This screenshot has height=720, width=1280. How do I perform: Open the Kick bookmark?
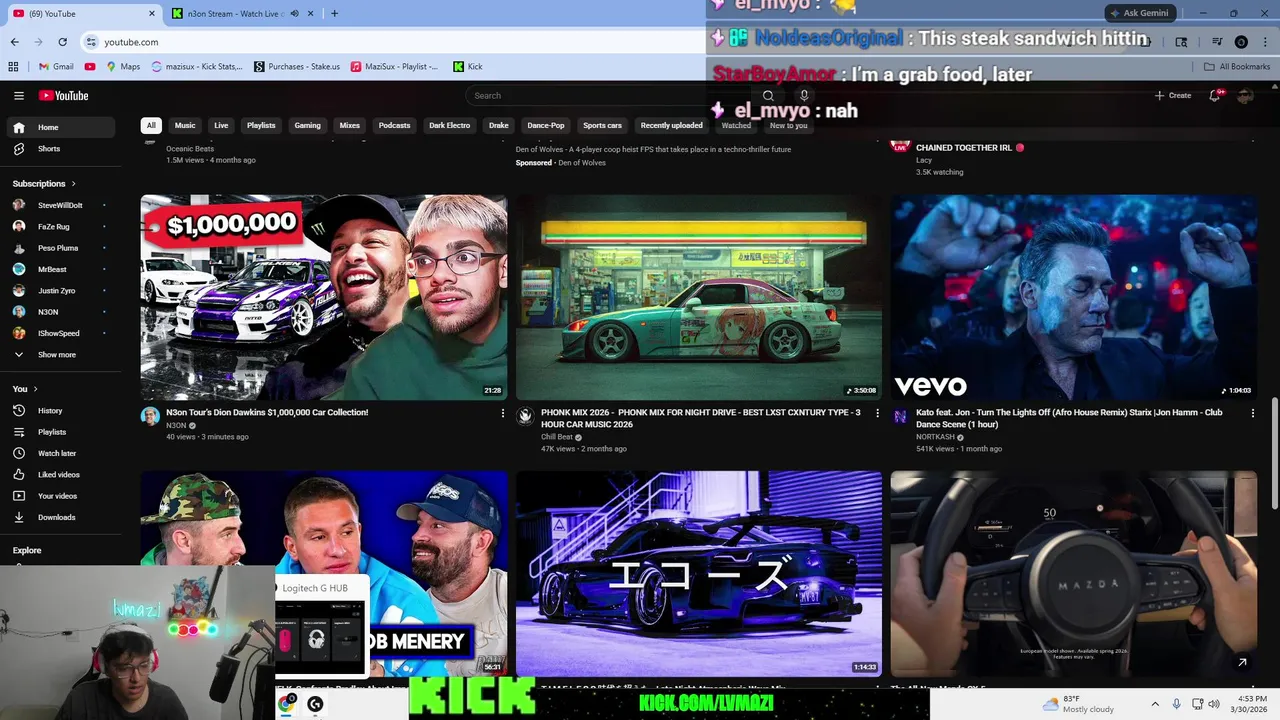pos(468,67)
